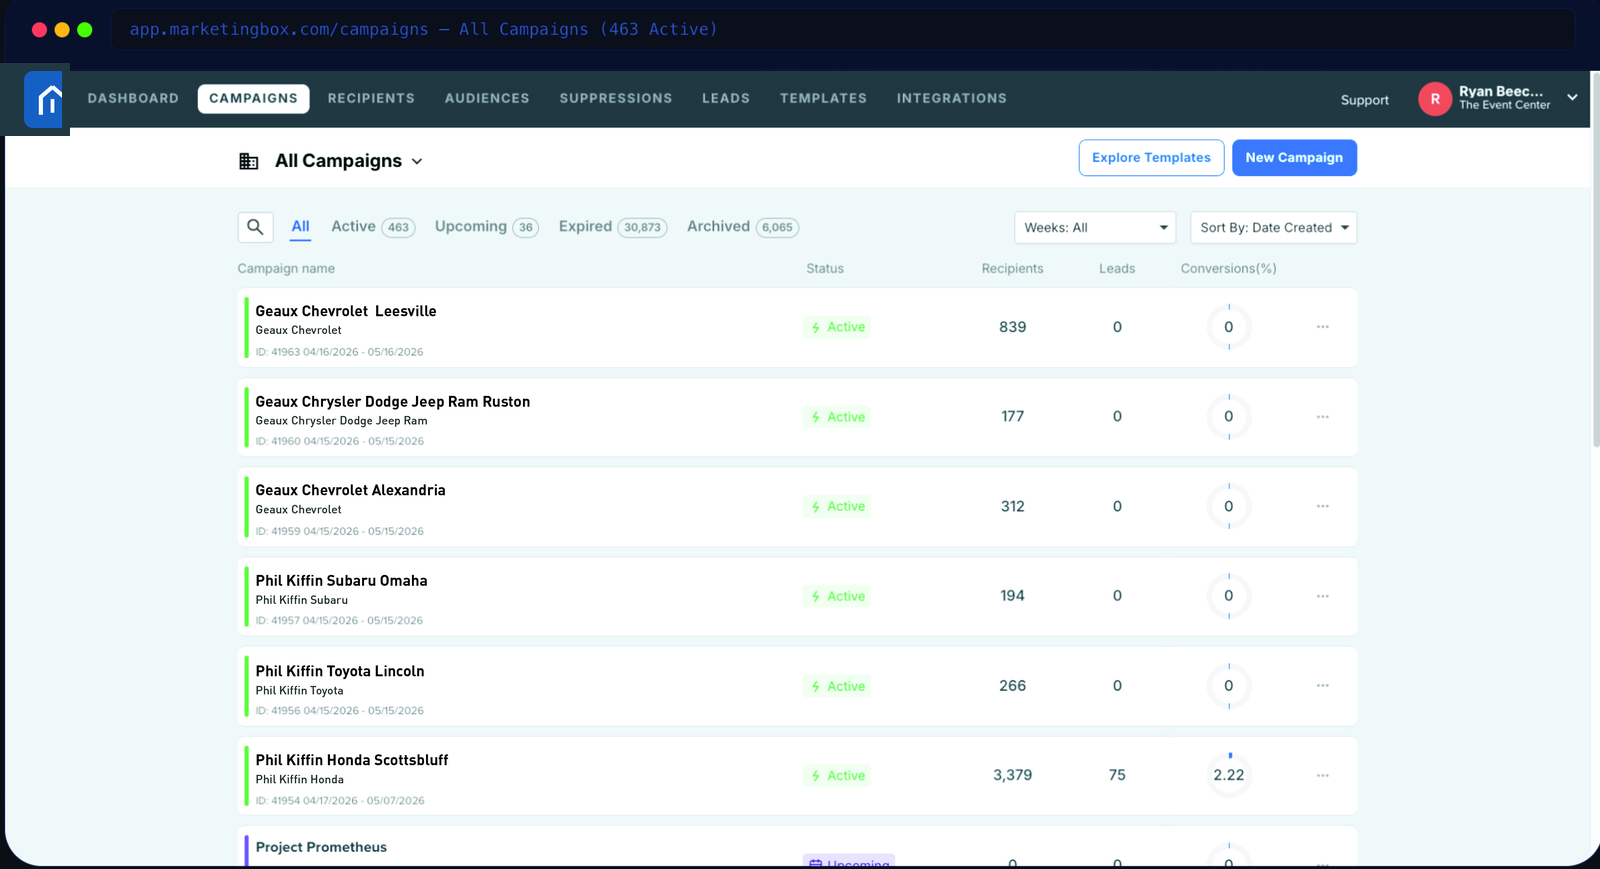Screen dimensions: 1600x869
Task: Open more options for Phil Kiffin Subaru Omaha
Action: (x=1323, y=596)
